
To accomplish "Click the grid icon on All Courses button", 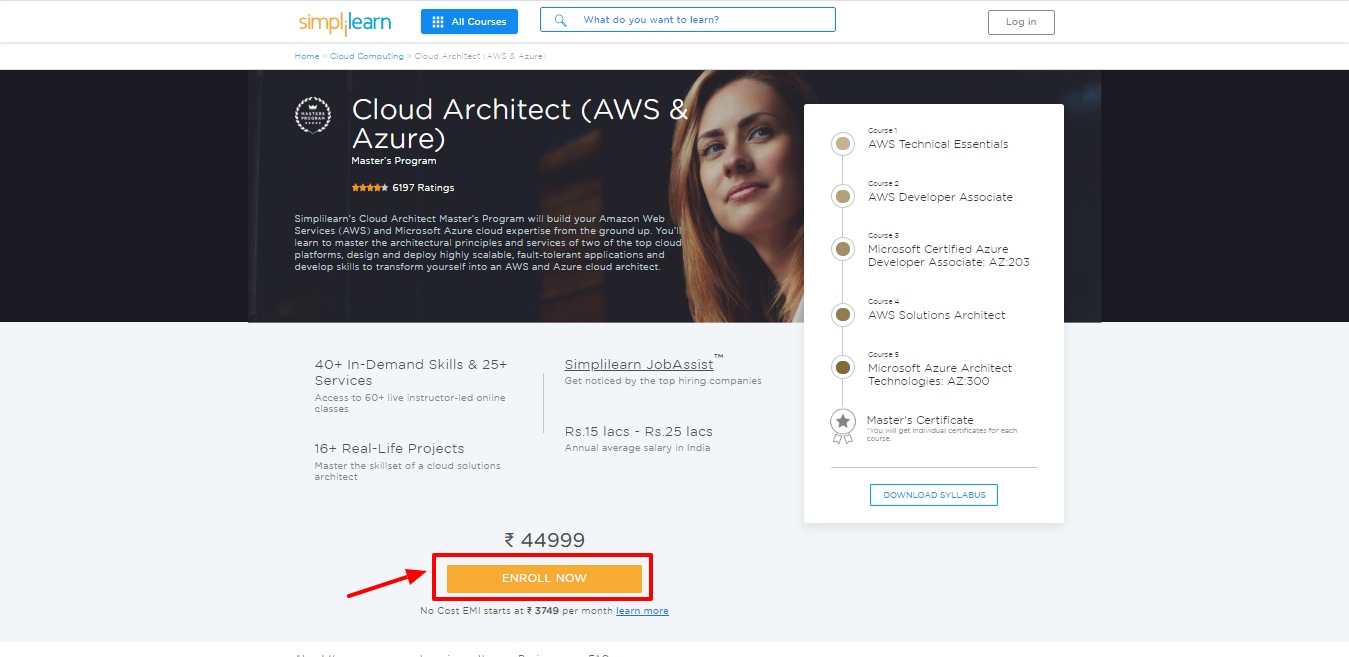I will coord(436,21).
